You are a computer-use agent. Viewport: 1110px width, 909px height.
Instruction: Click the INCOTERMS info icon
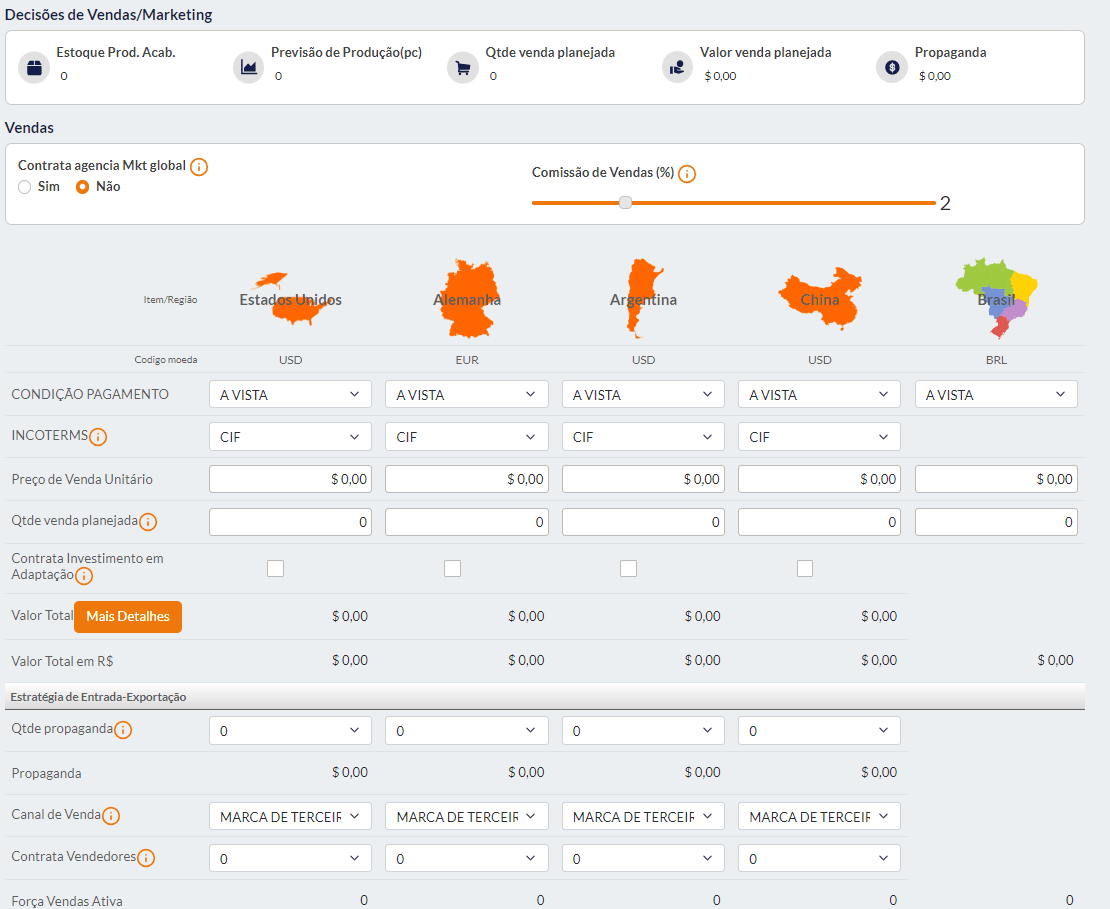click(98, 437)
